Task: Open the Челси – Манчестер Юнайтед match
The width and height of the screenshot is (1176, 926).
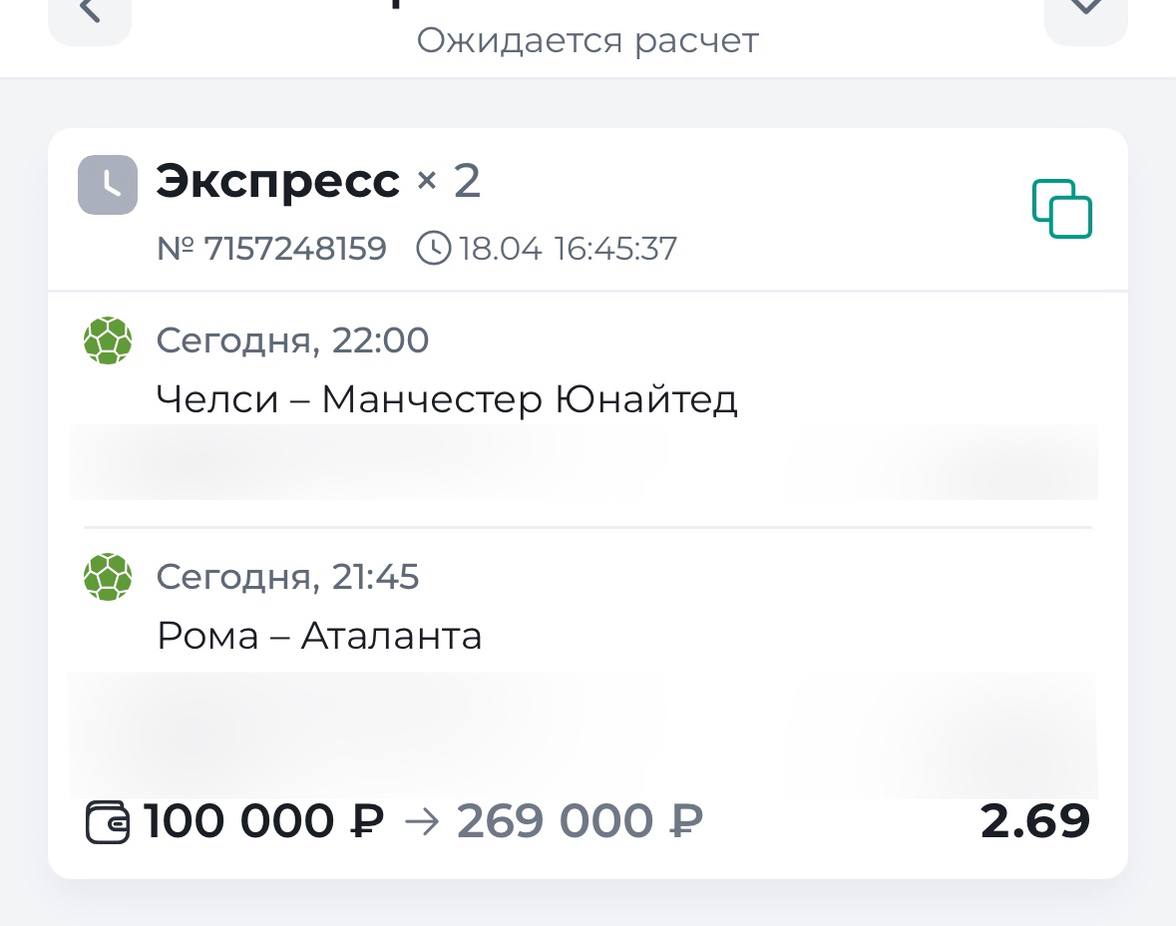Action: click(x=446, y=399)
